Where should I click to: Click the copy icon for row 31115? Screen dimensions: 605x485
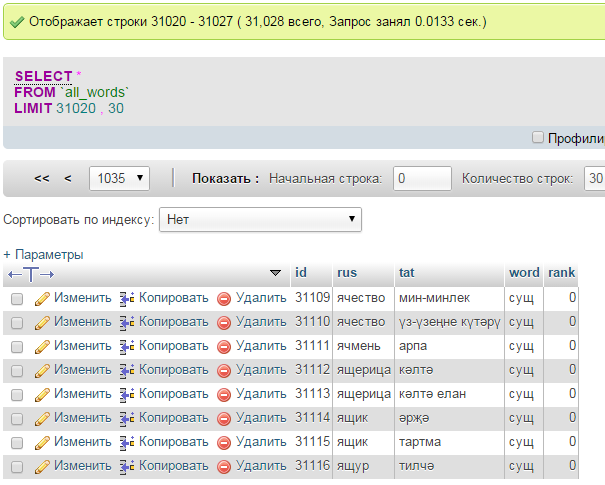(x=126, y=442)
